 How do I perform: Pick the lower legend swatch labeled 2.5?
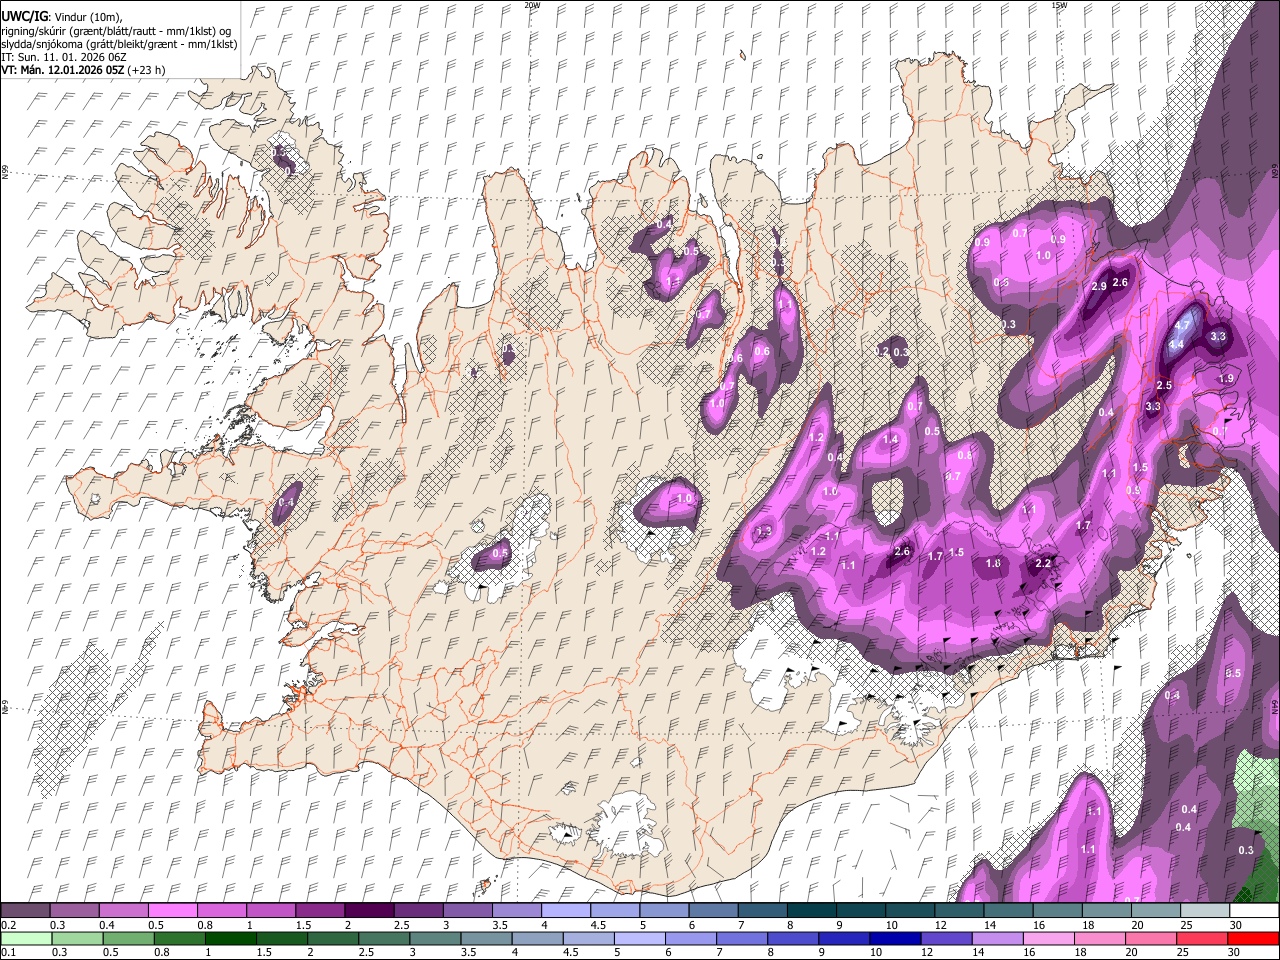(x=384, y=938)
